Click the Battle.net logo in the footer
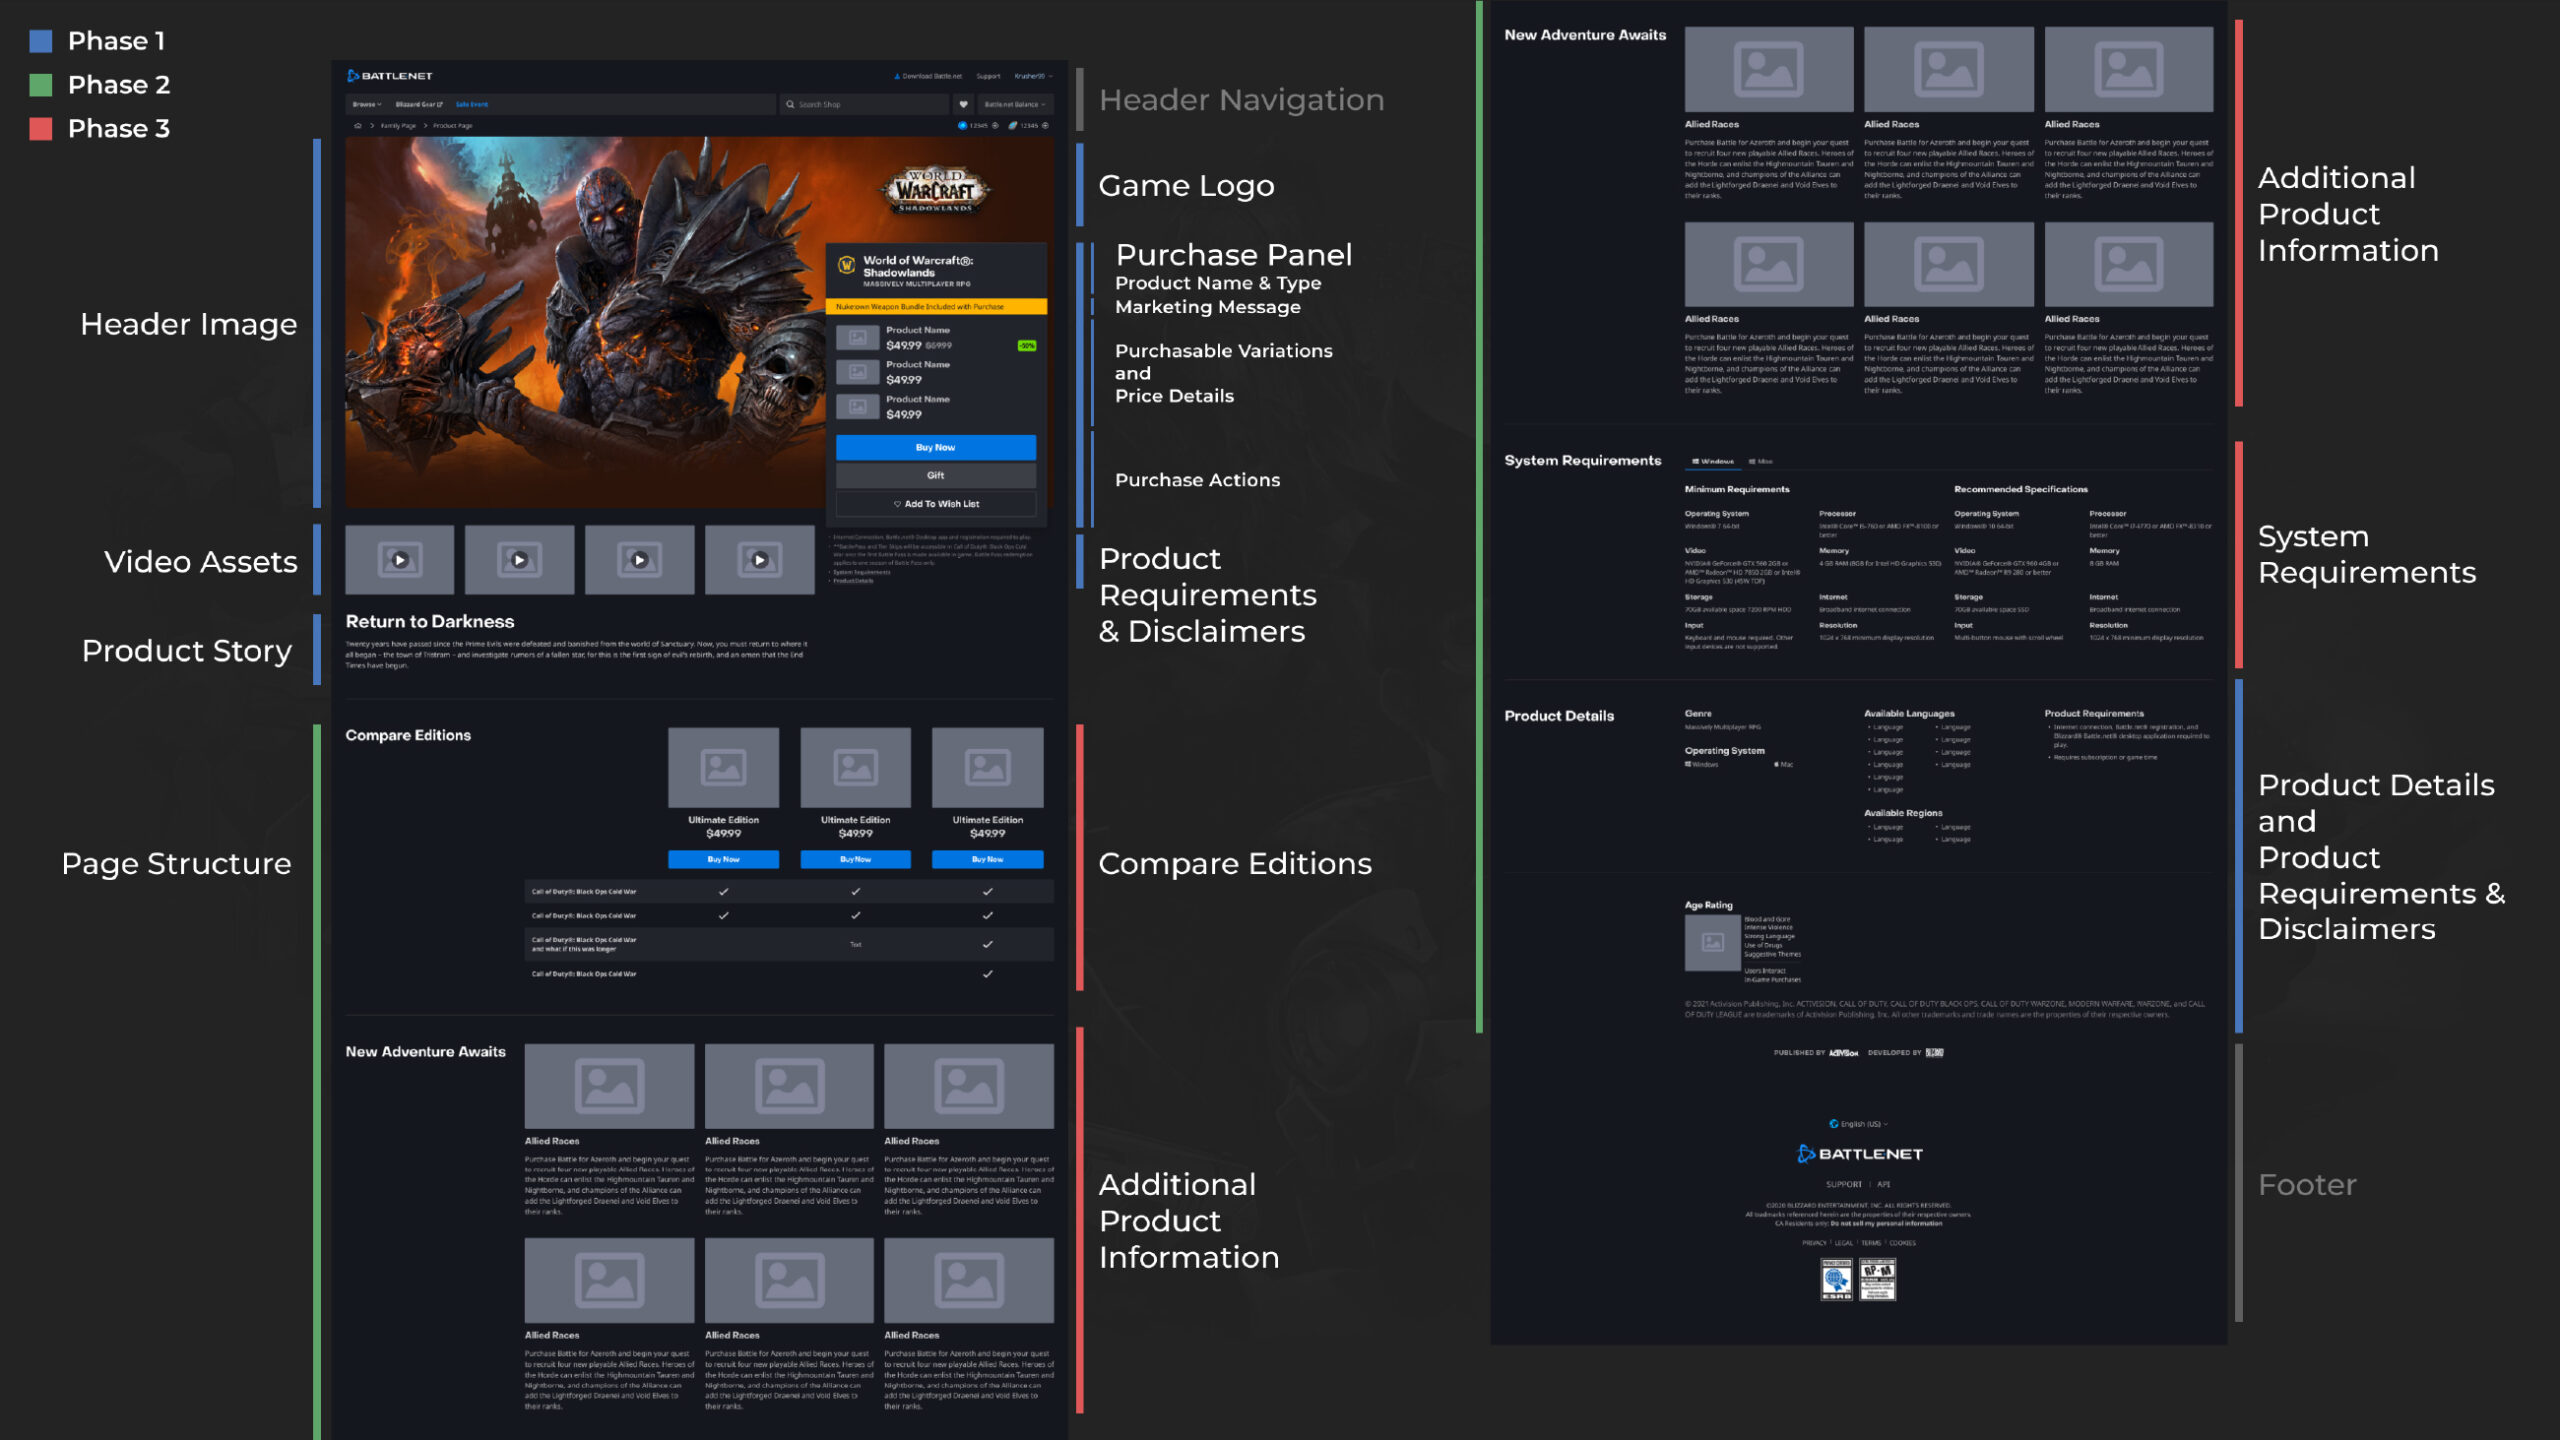The image size is (2560, 1440). coord(1860,1154)
